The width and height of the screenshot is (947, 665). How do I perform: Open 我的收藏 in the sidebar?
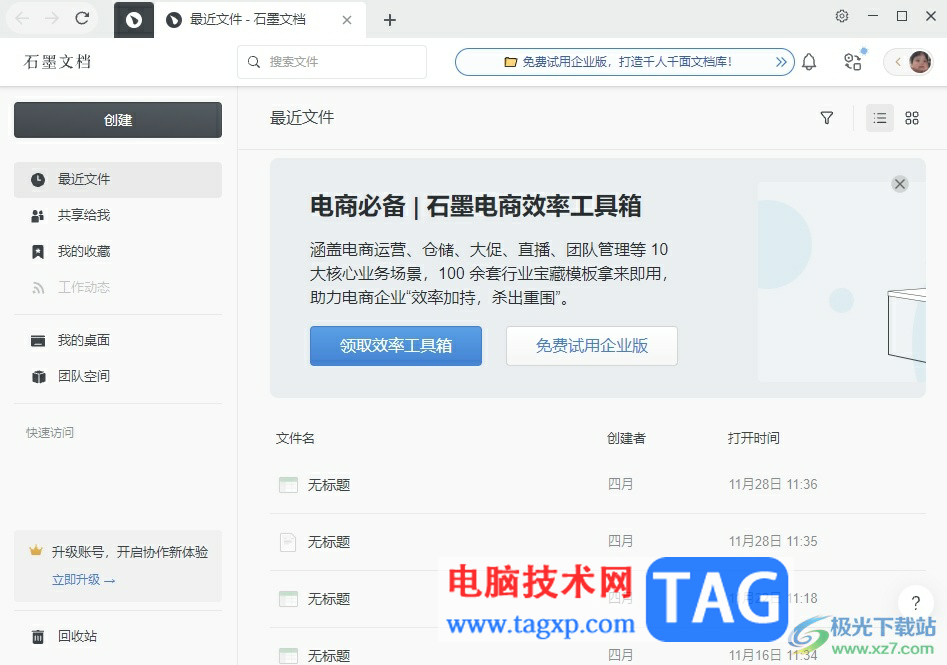tap(118, 251)
